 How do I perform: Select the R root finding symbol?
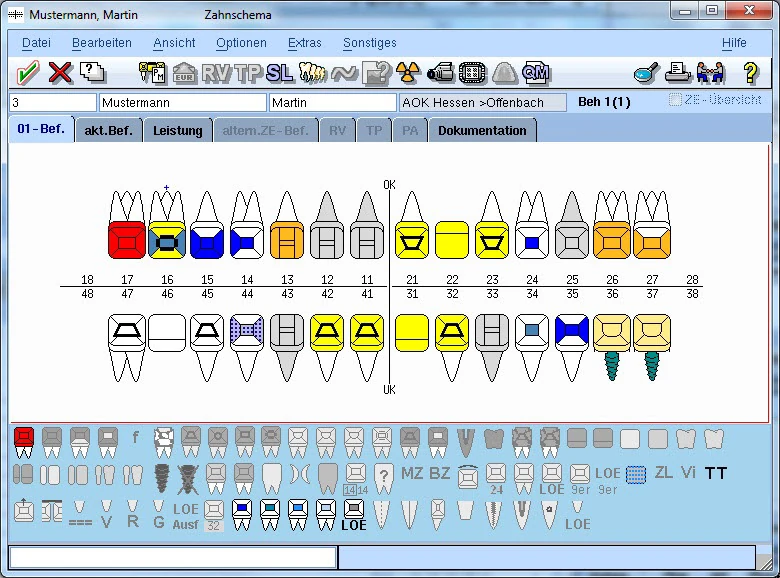(132, 515)
